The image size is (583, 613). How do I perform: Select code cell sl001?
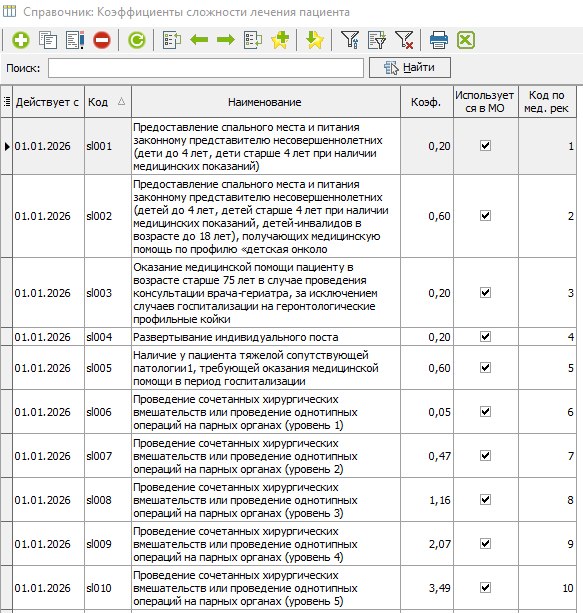[x=108, y=146]
